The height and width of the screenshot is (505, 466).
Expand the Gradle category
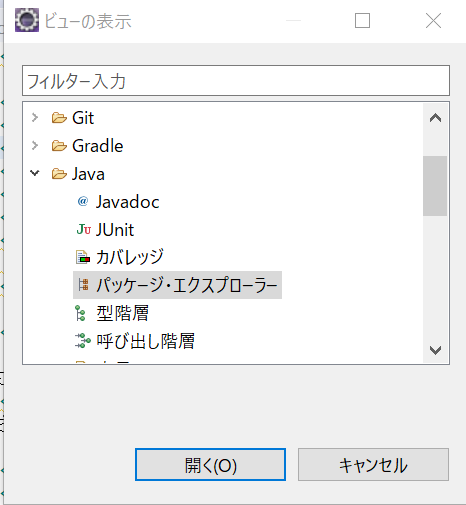pyautogui.click(x=35, y=146)
